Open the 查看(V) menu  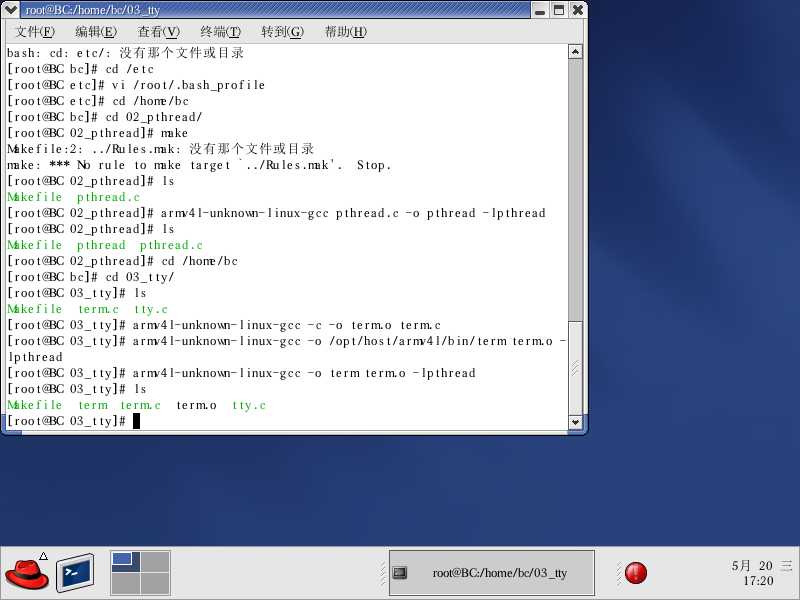click(159, 32)
